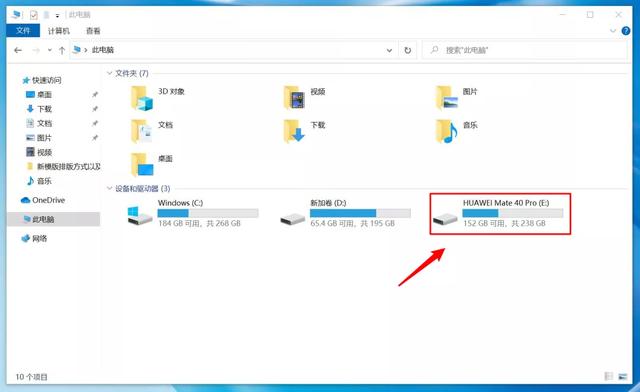The image size is (640, 392).
Task: Open the help question mark icon
Action: tap(626, 31)
